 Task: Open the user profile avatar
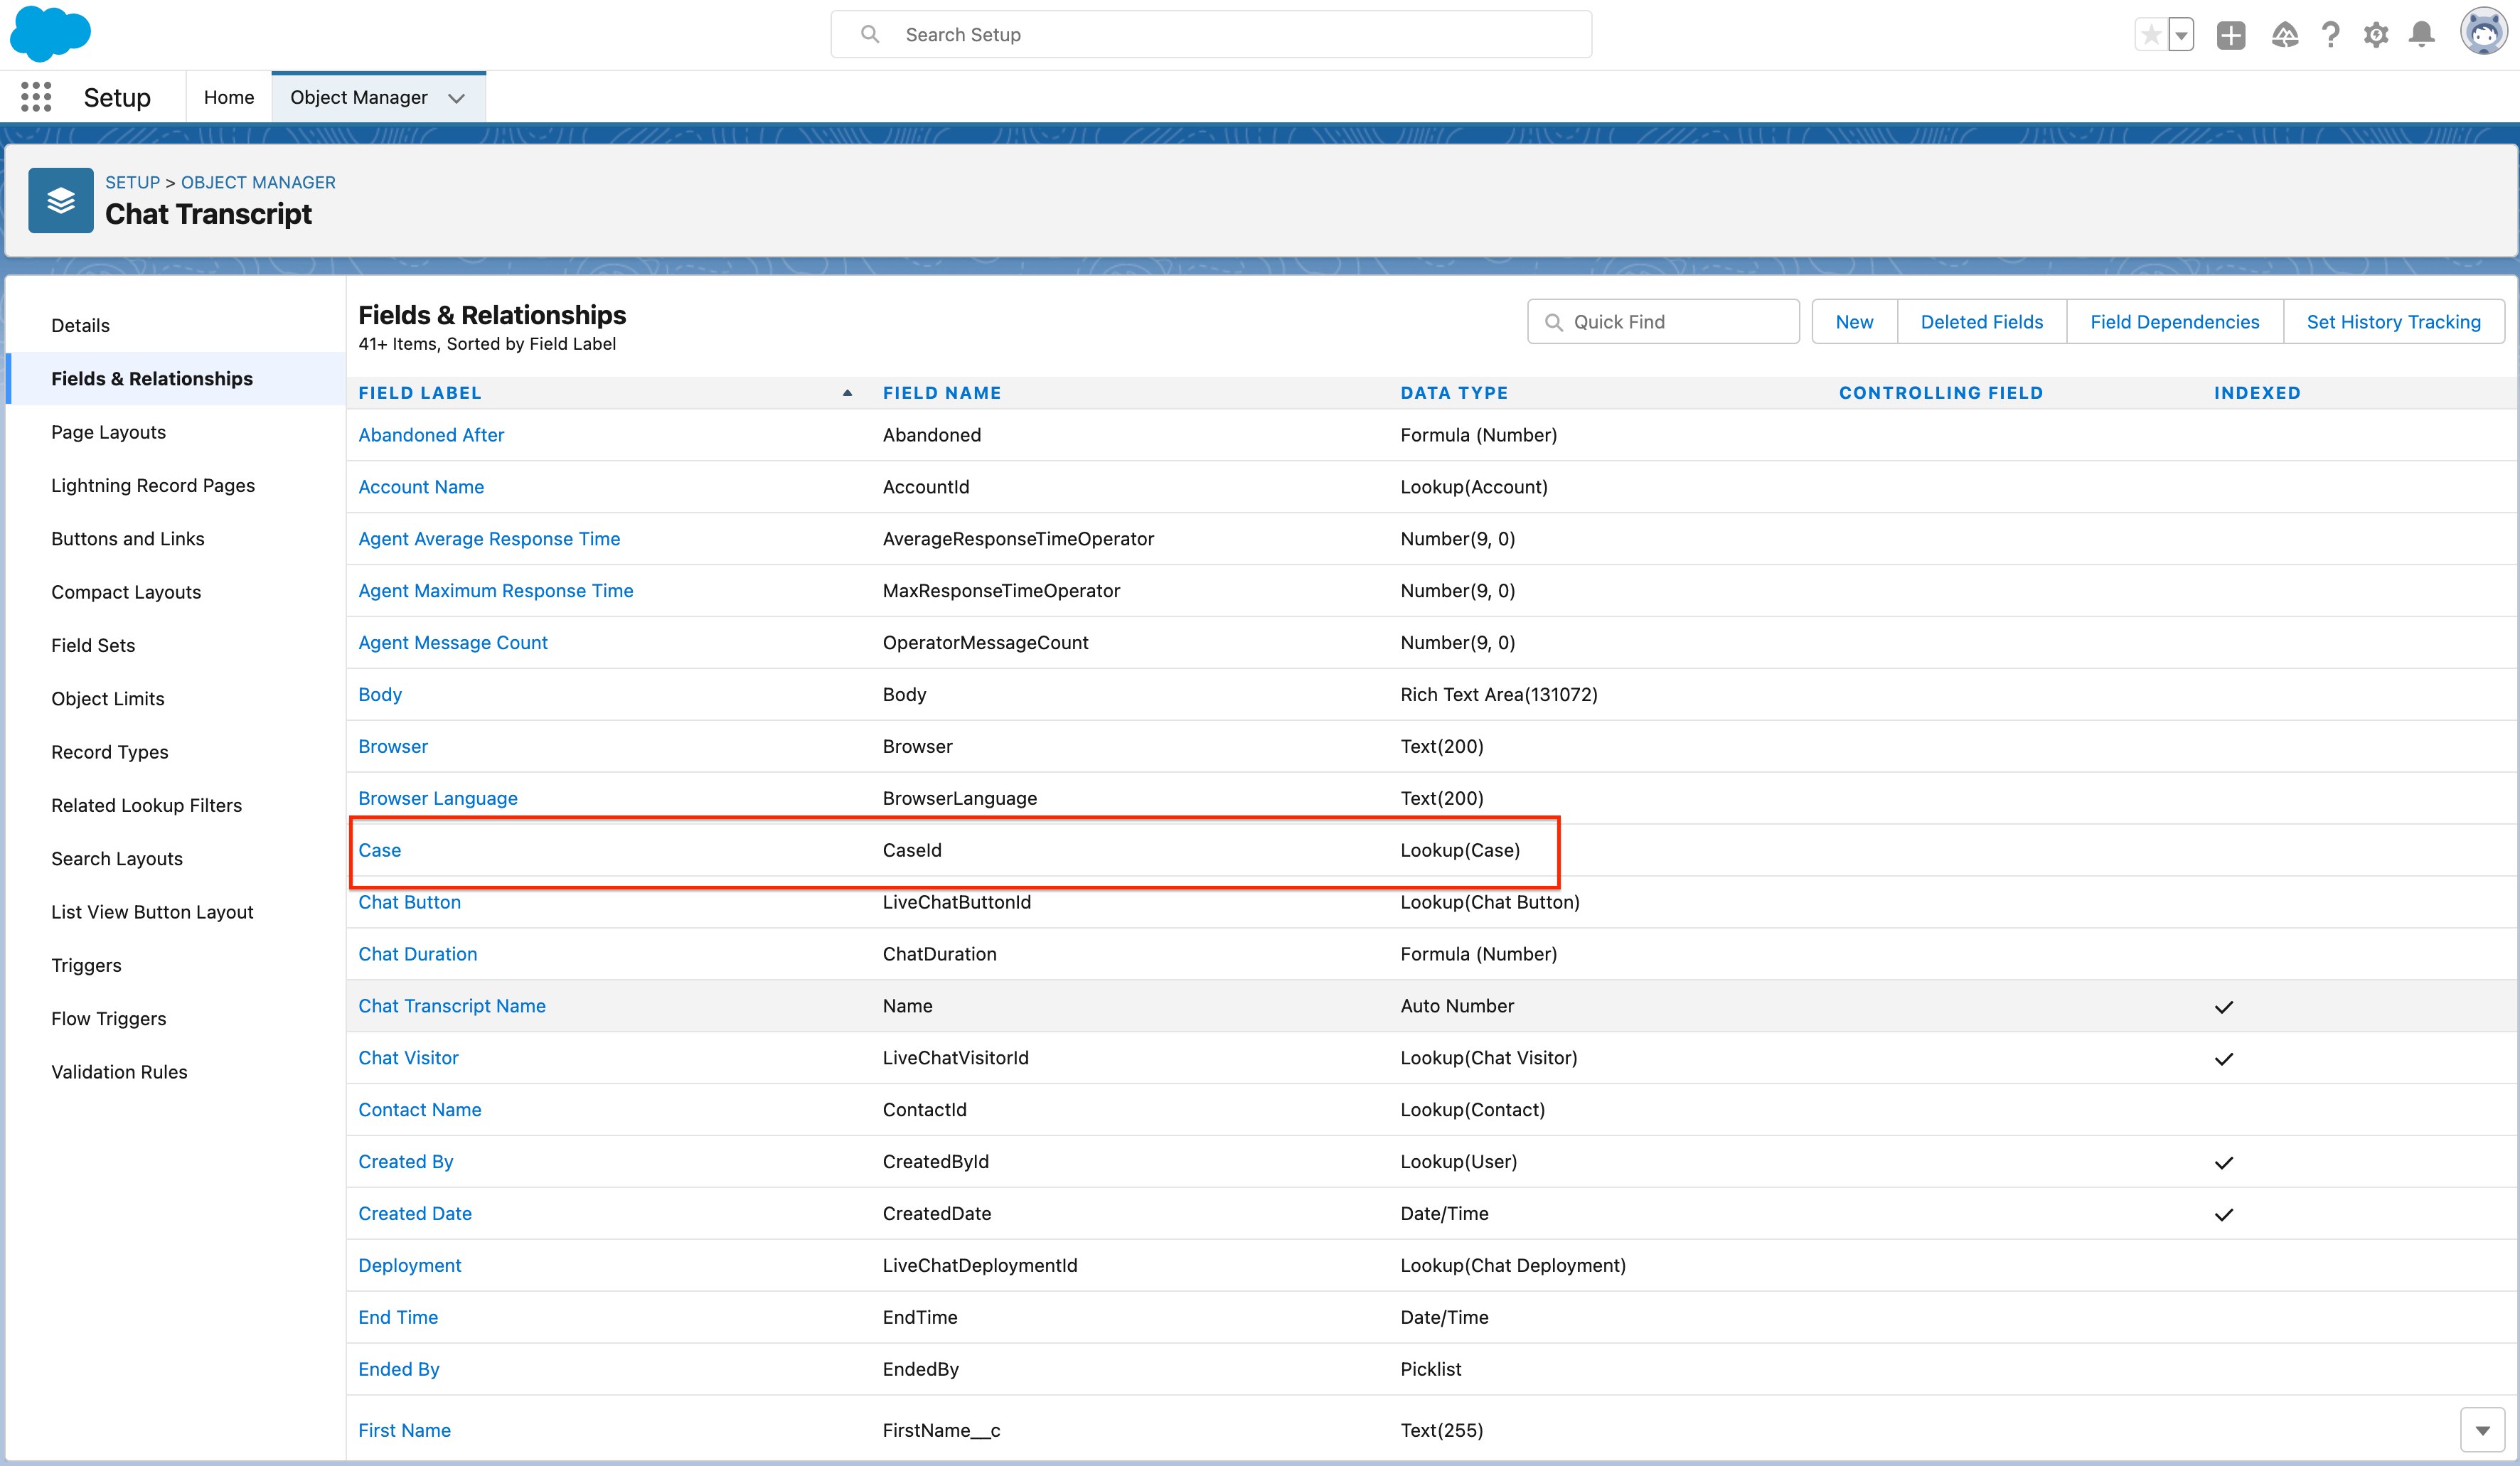(x=2484, y=33)
